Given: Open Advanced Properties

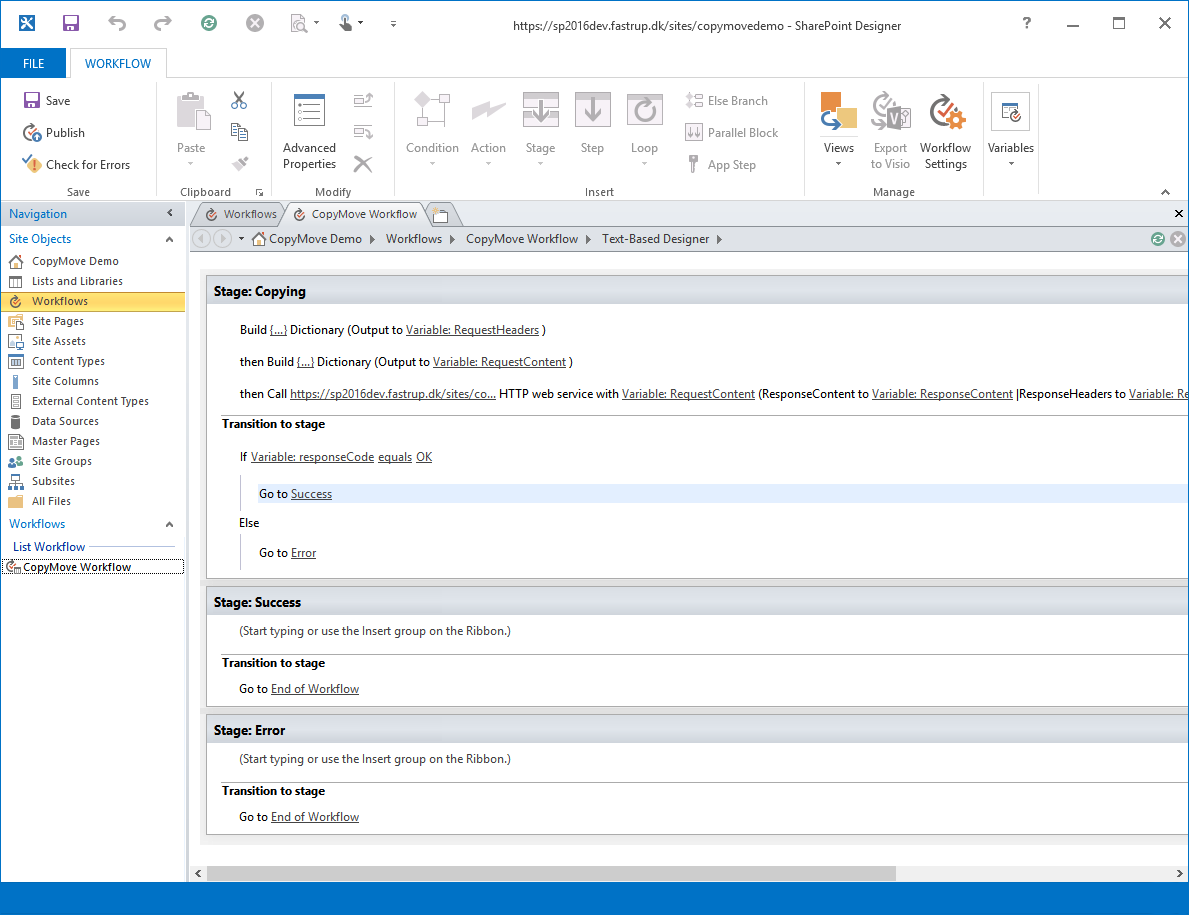Looking at the screenshot, I should pos(309,133).
